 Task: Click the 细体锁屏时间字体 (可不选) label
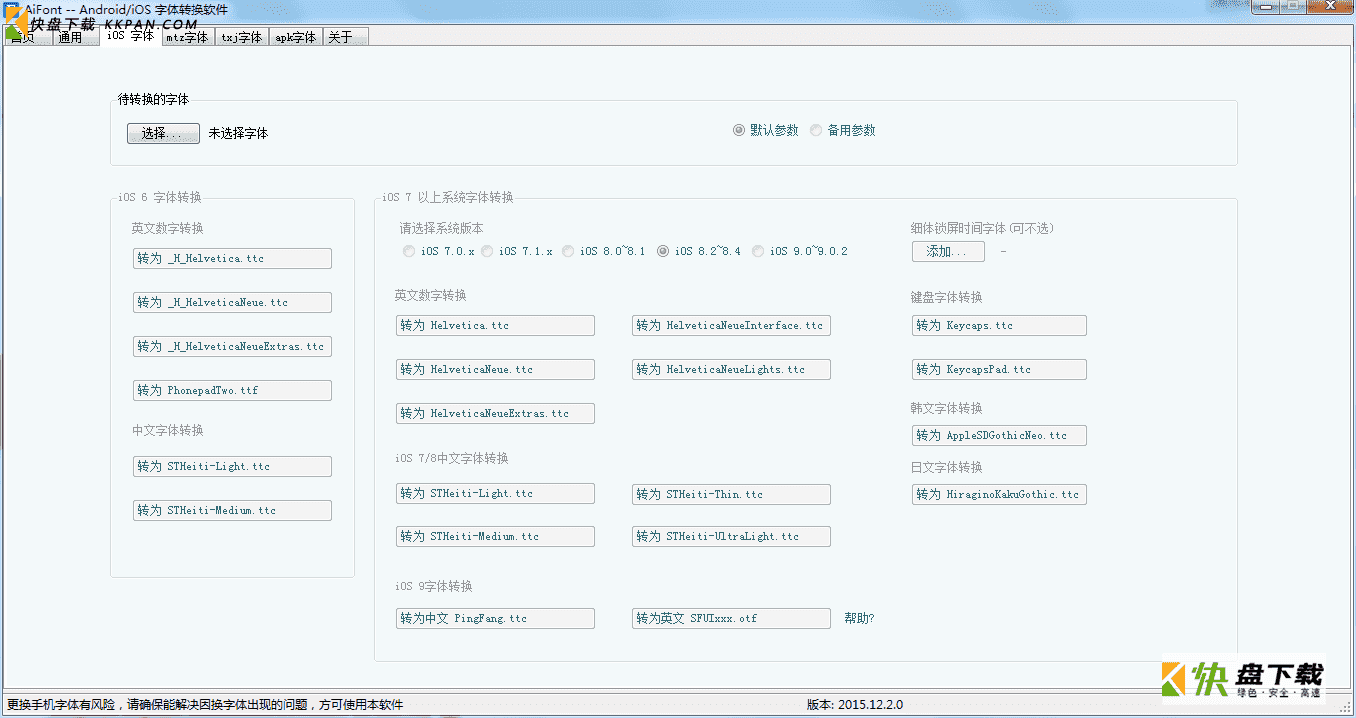pyautogui.click(x=982, y=228)
